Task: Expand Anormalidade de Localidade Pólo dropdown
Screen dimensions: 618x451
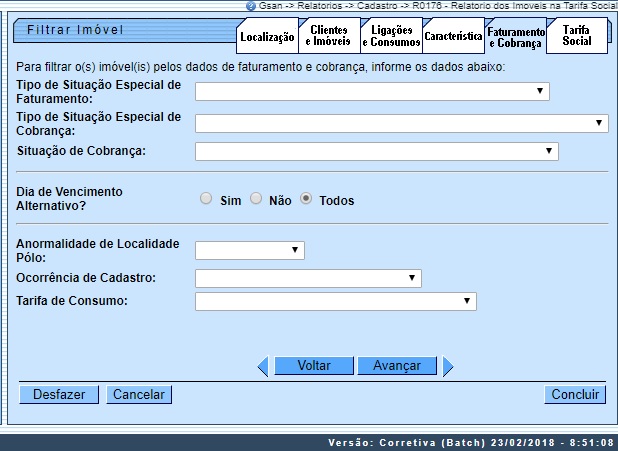Action: point(249,250)
